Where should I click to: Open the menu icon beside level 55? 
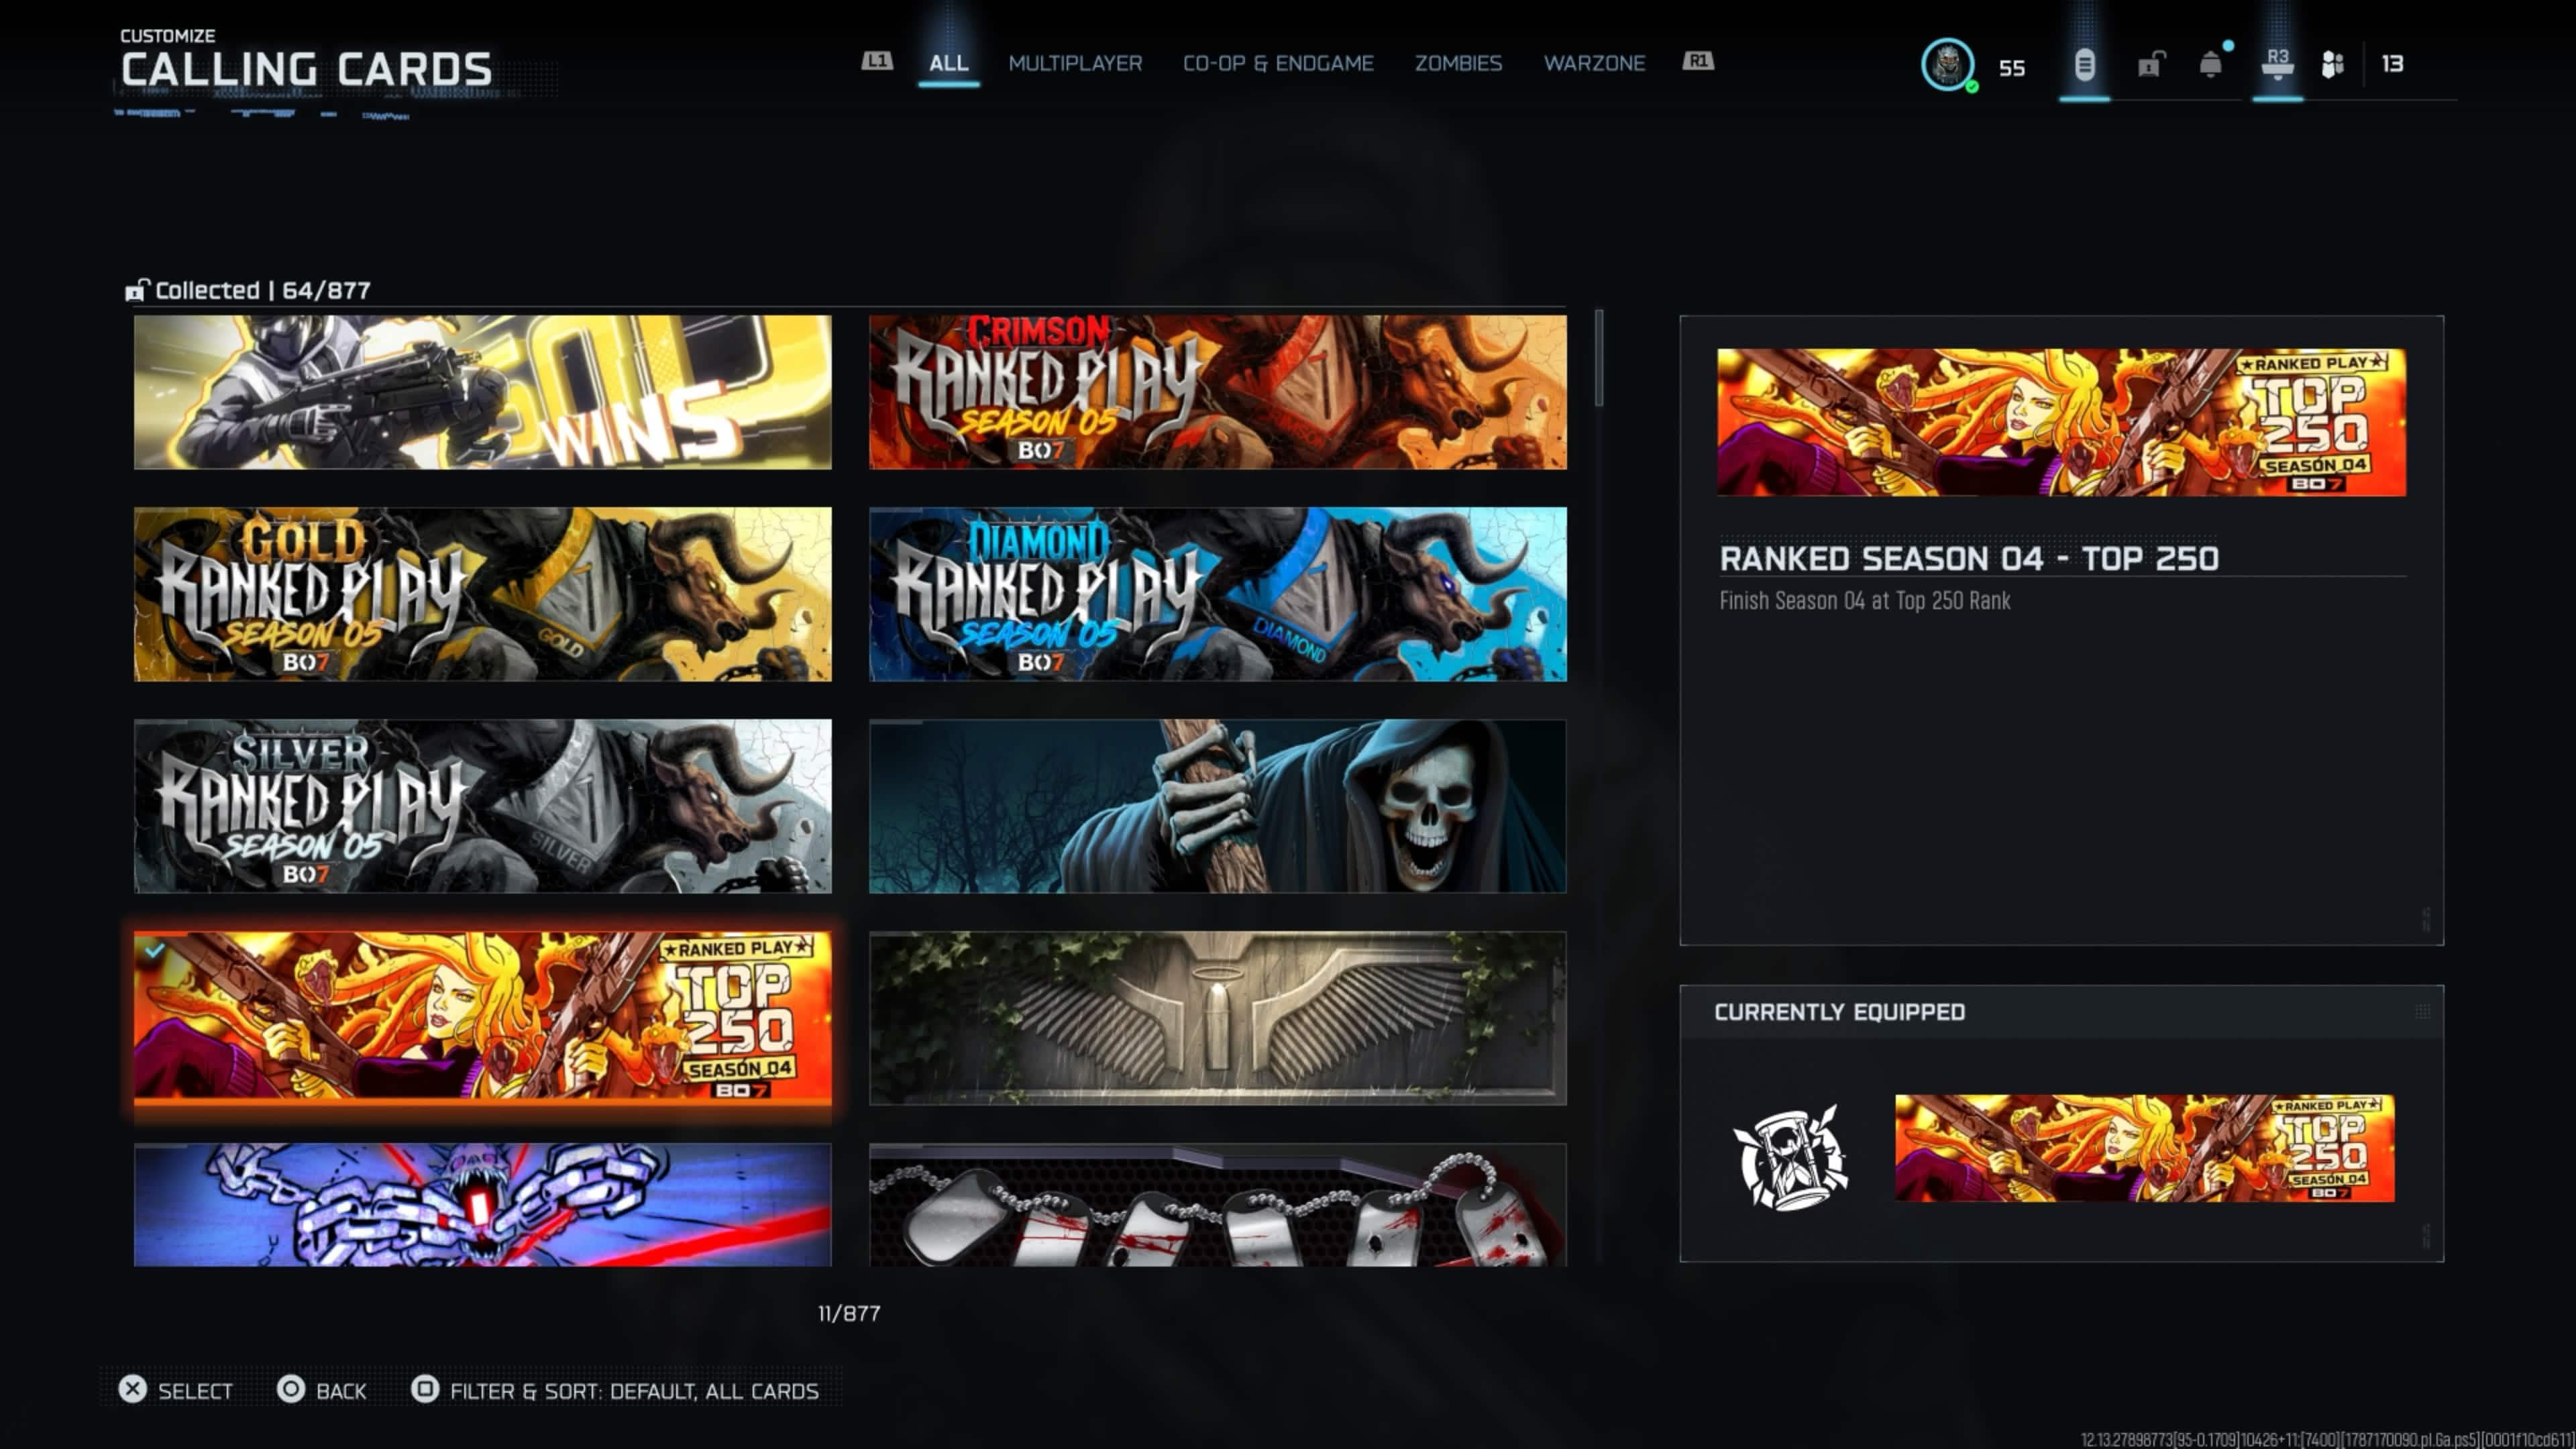2084,65
